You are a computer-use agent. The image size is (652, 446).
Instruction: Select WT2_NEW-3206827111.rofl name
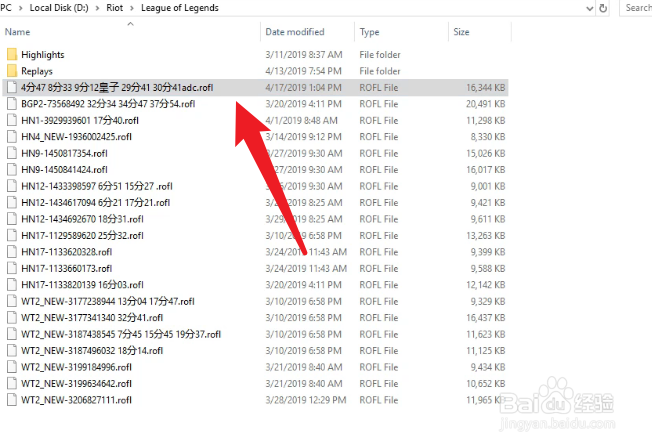[77, 400]
